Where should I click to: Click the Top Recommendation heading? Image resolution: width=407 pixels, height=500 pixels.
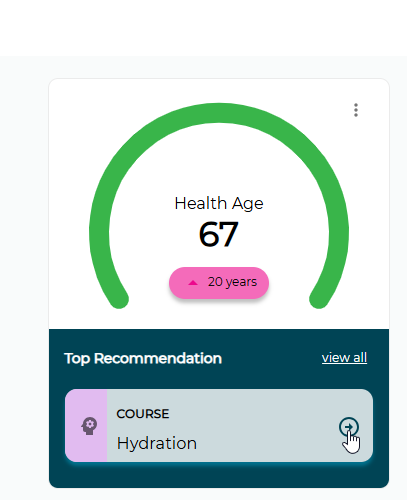(x=143, y=358)
